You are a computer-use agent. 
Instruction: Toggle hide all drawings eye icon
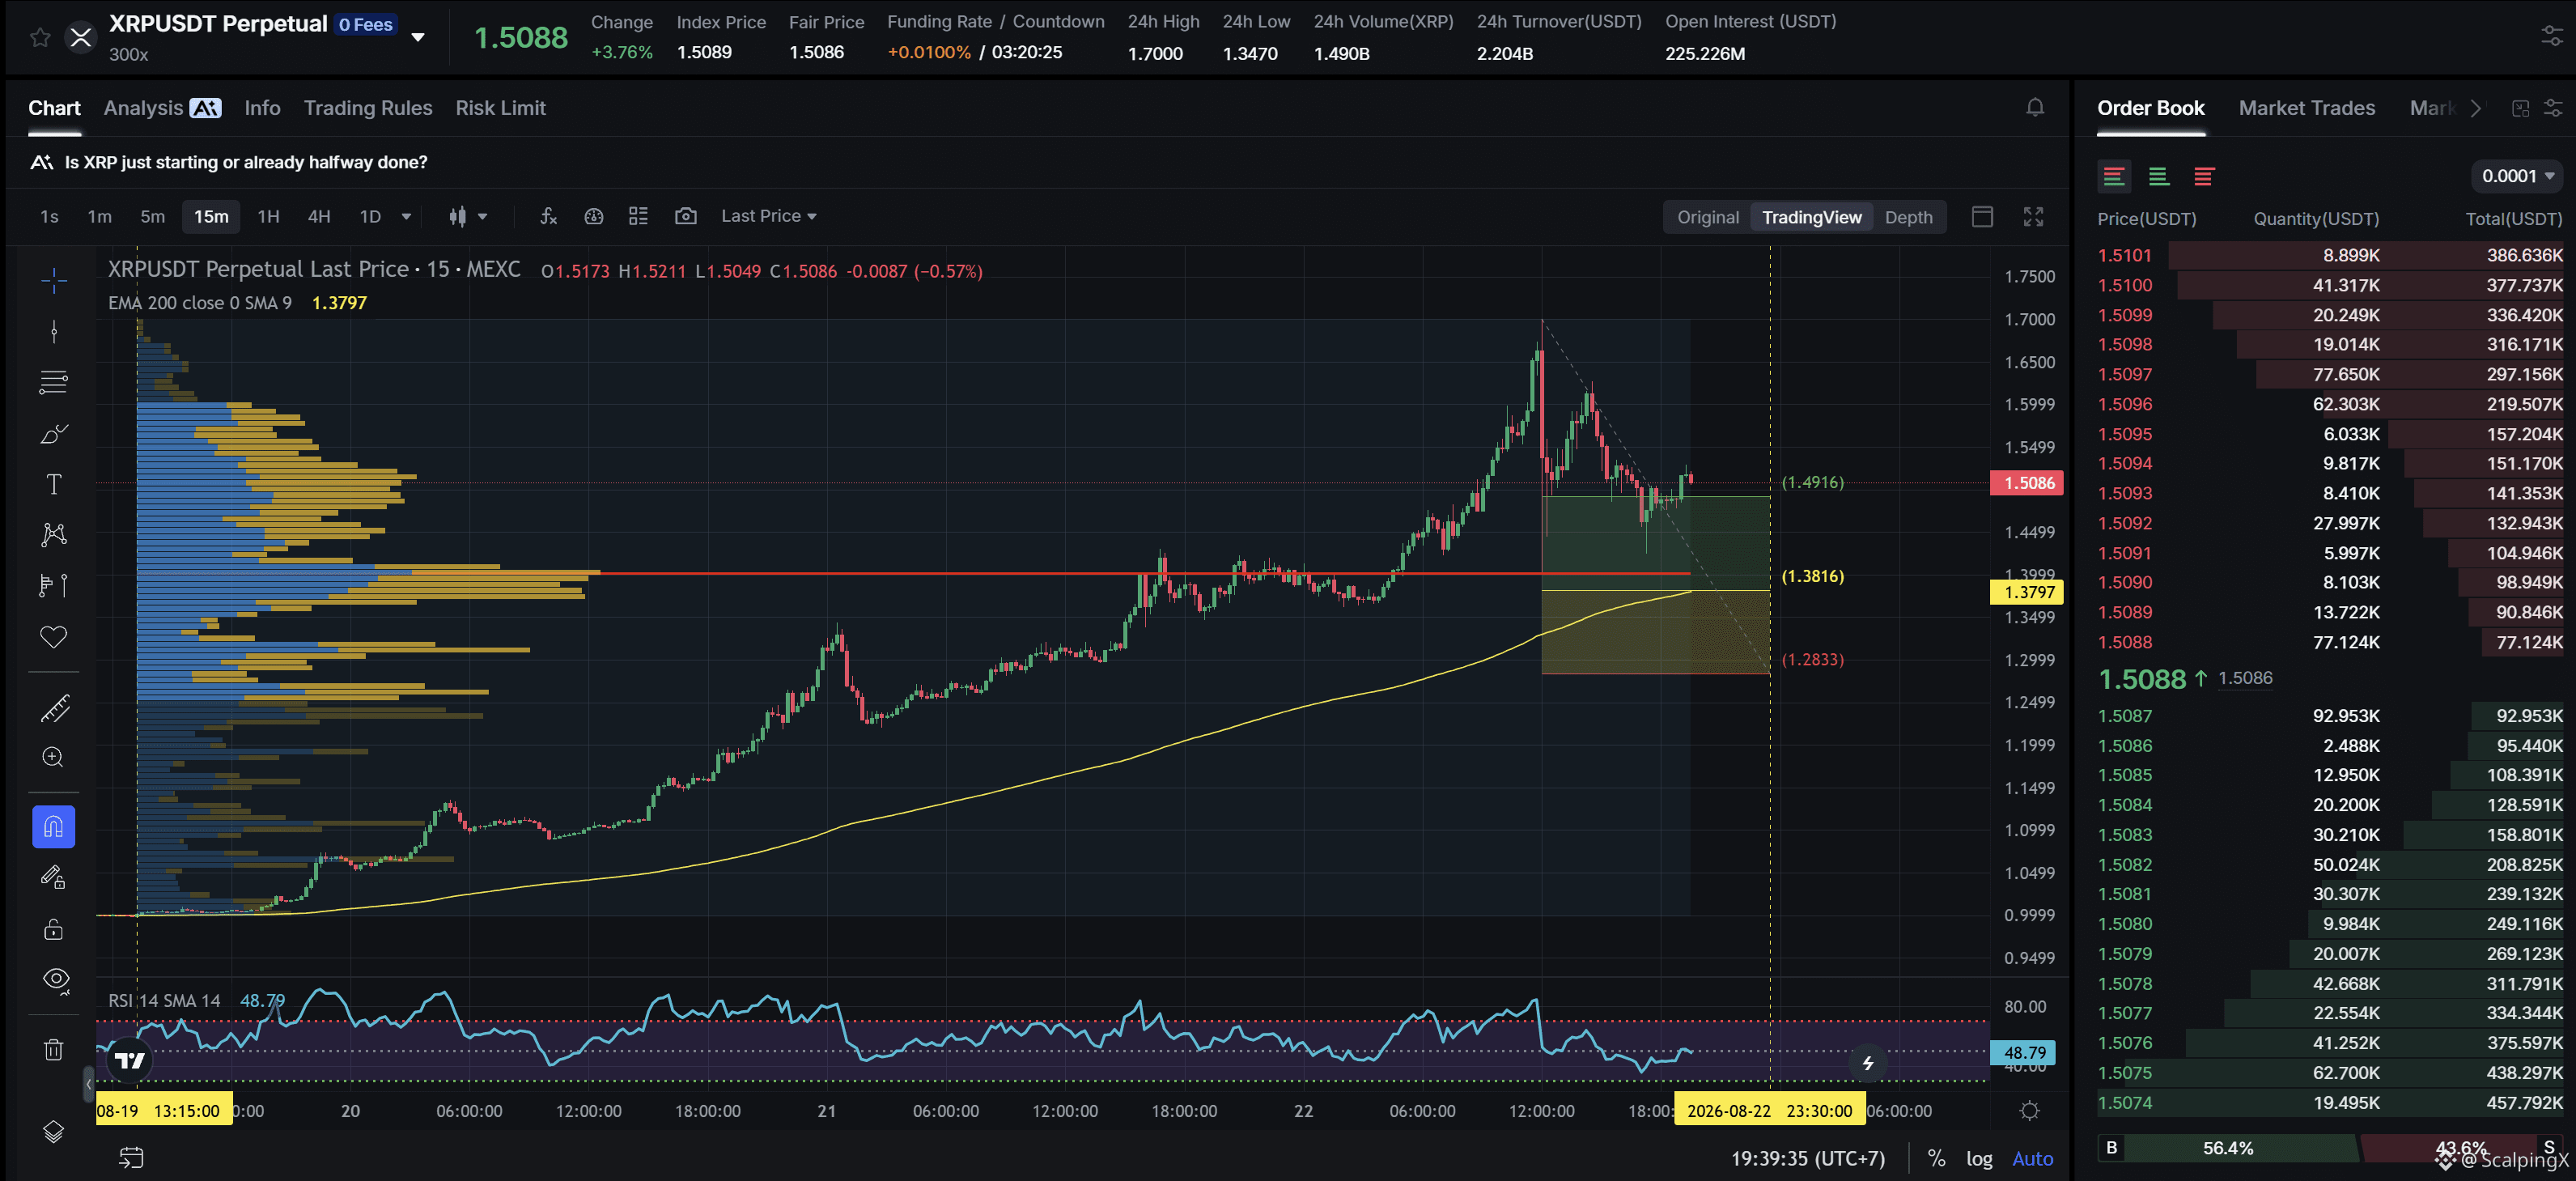pyautogui.click(x=56, y=980)
